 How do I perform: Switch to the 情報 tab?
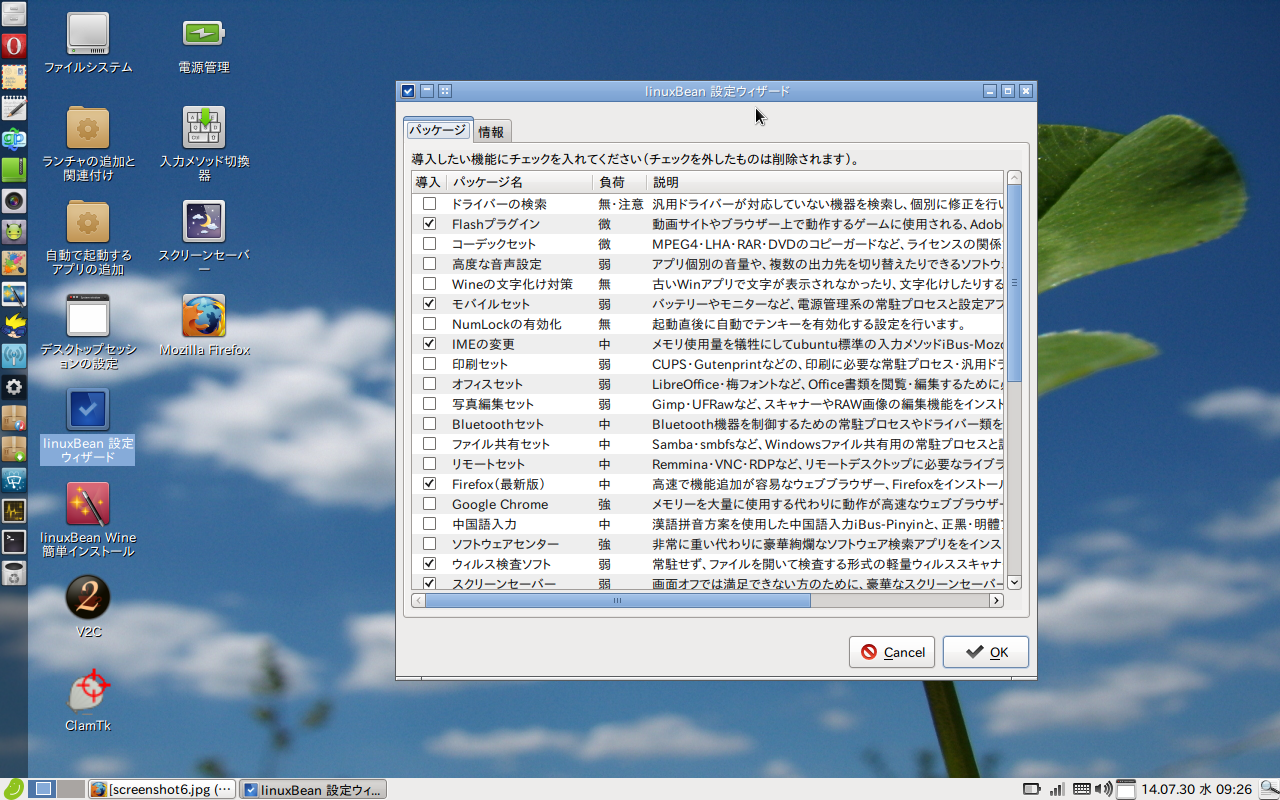(491, 132)
